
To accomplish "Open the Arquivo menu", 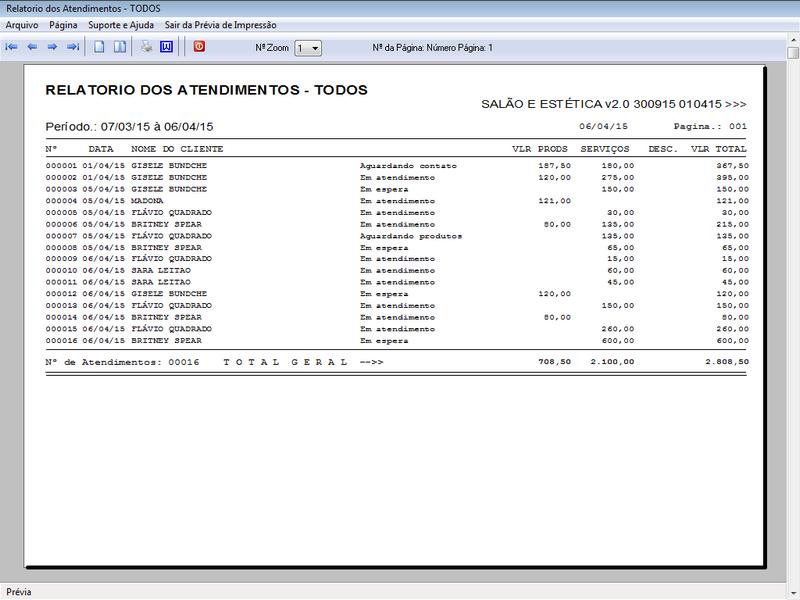I will tap(22, 24).
